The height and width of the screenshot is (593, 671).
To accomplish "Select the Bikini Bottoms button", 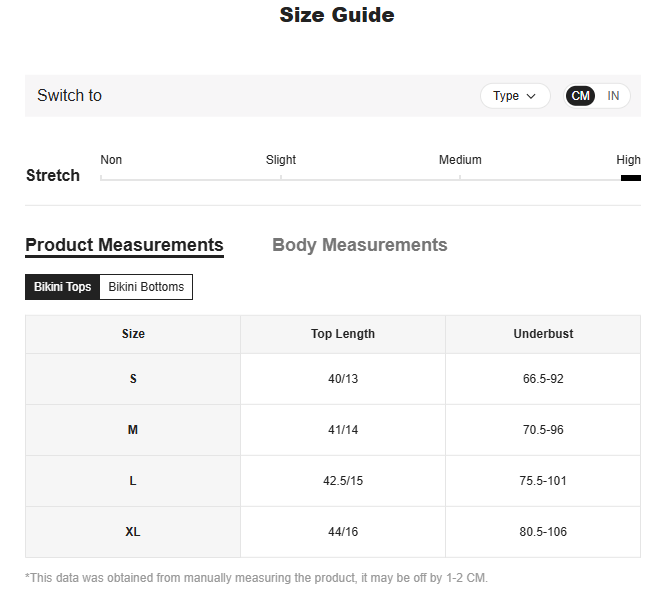I will point(146,287).
